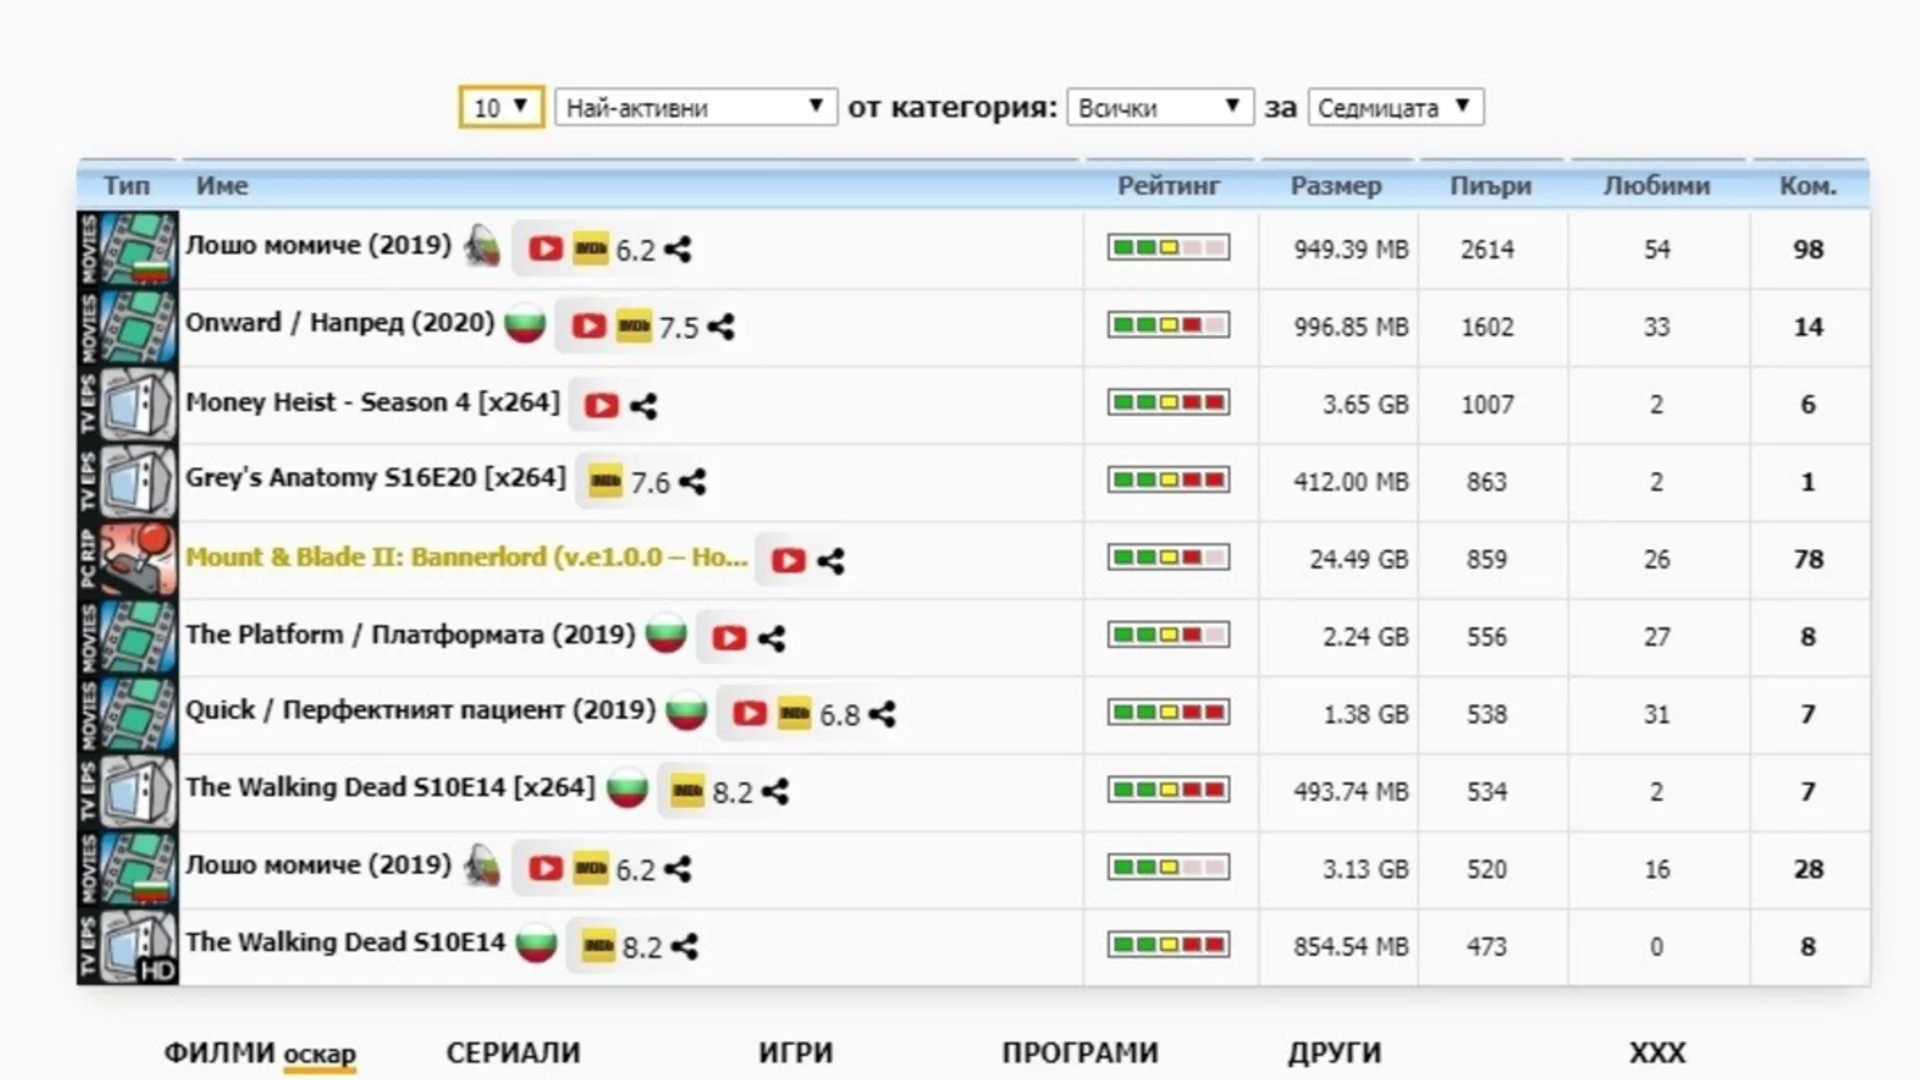Play the Money Heist Season 4 trailer

(x=601, y=405)
